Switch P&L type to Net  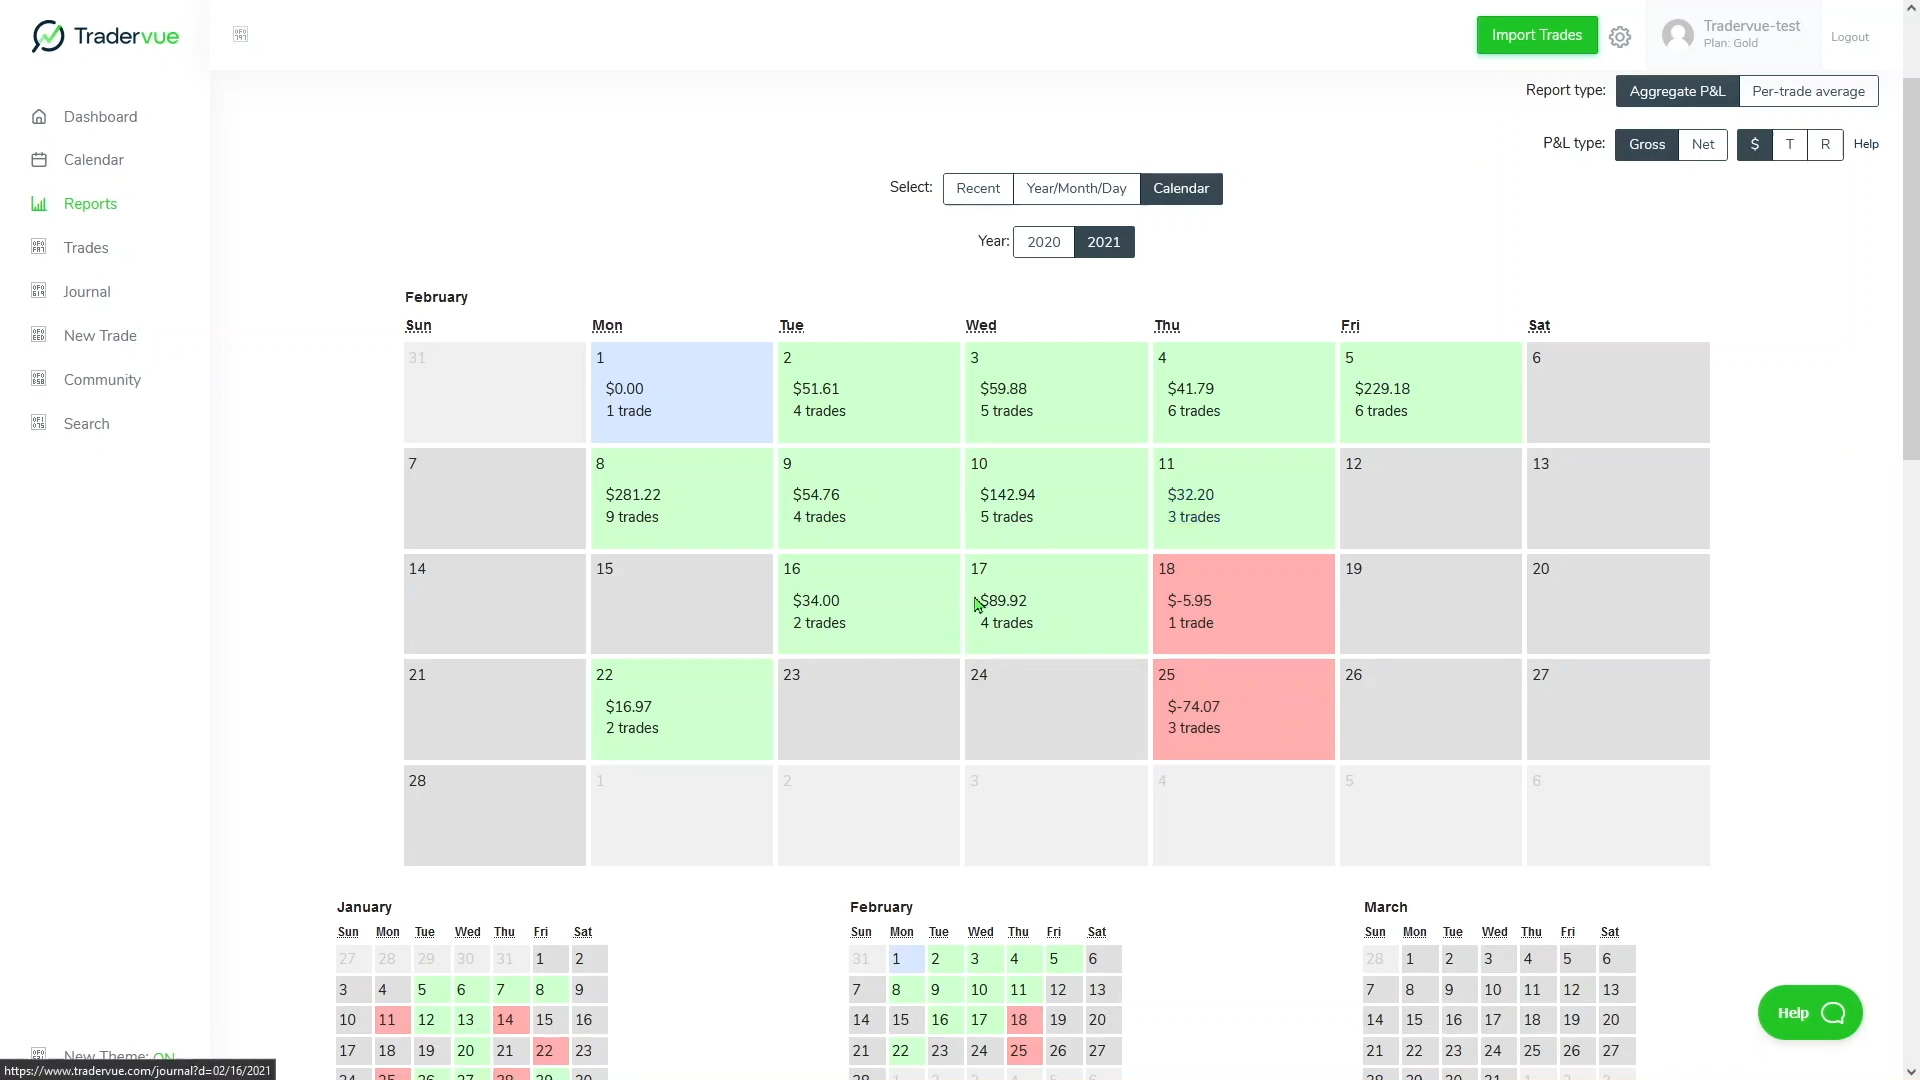click(x=1702, y=145)
